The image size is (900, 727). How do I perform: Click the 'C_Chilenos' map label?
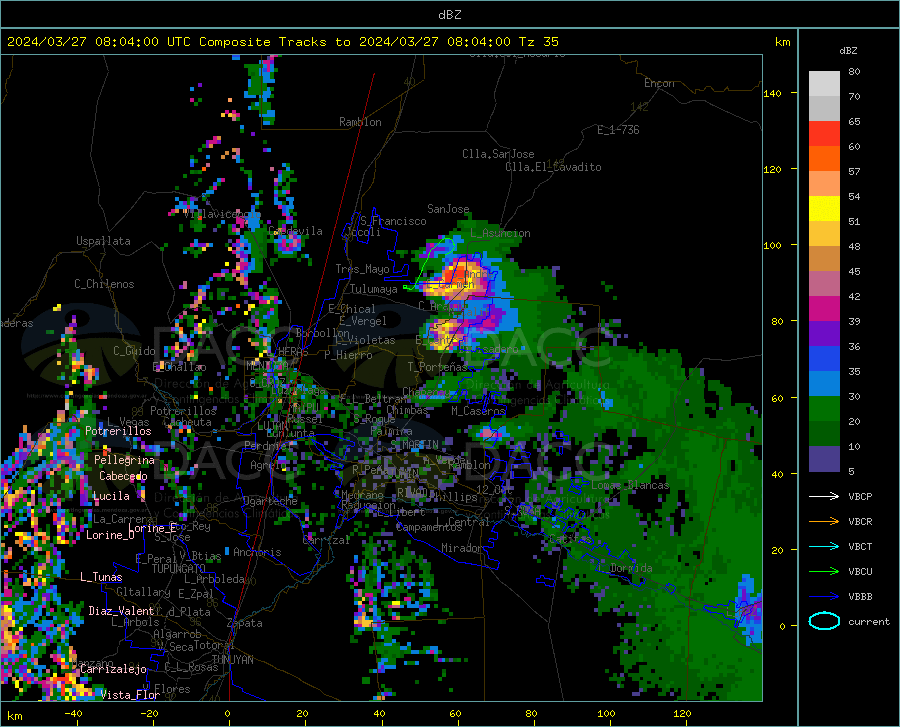click(104, 284)
